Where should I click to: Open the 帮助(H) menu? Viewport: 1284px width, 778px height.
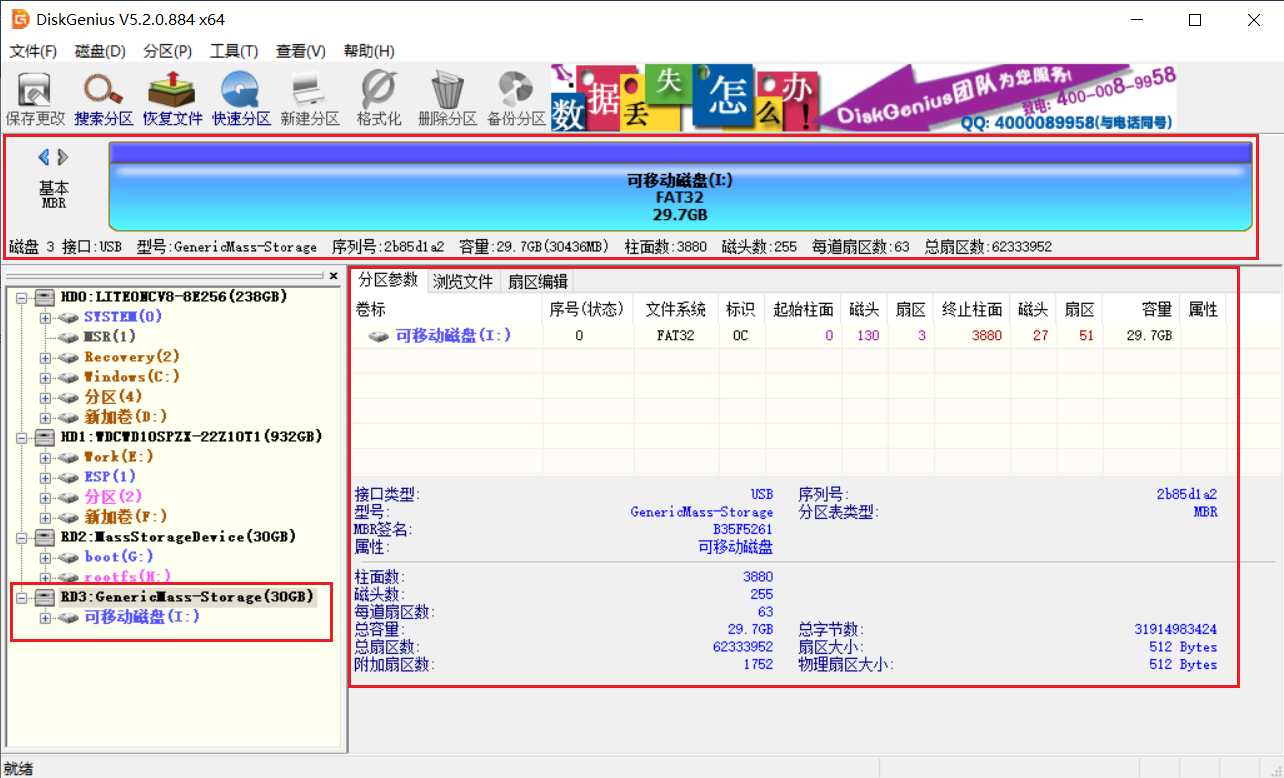coord(368,51)
